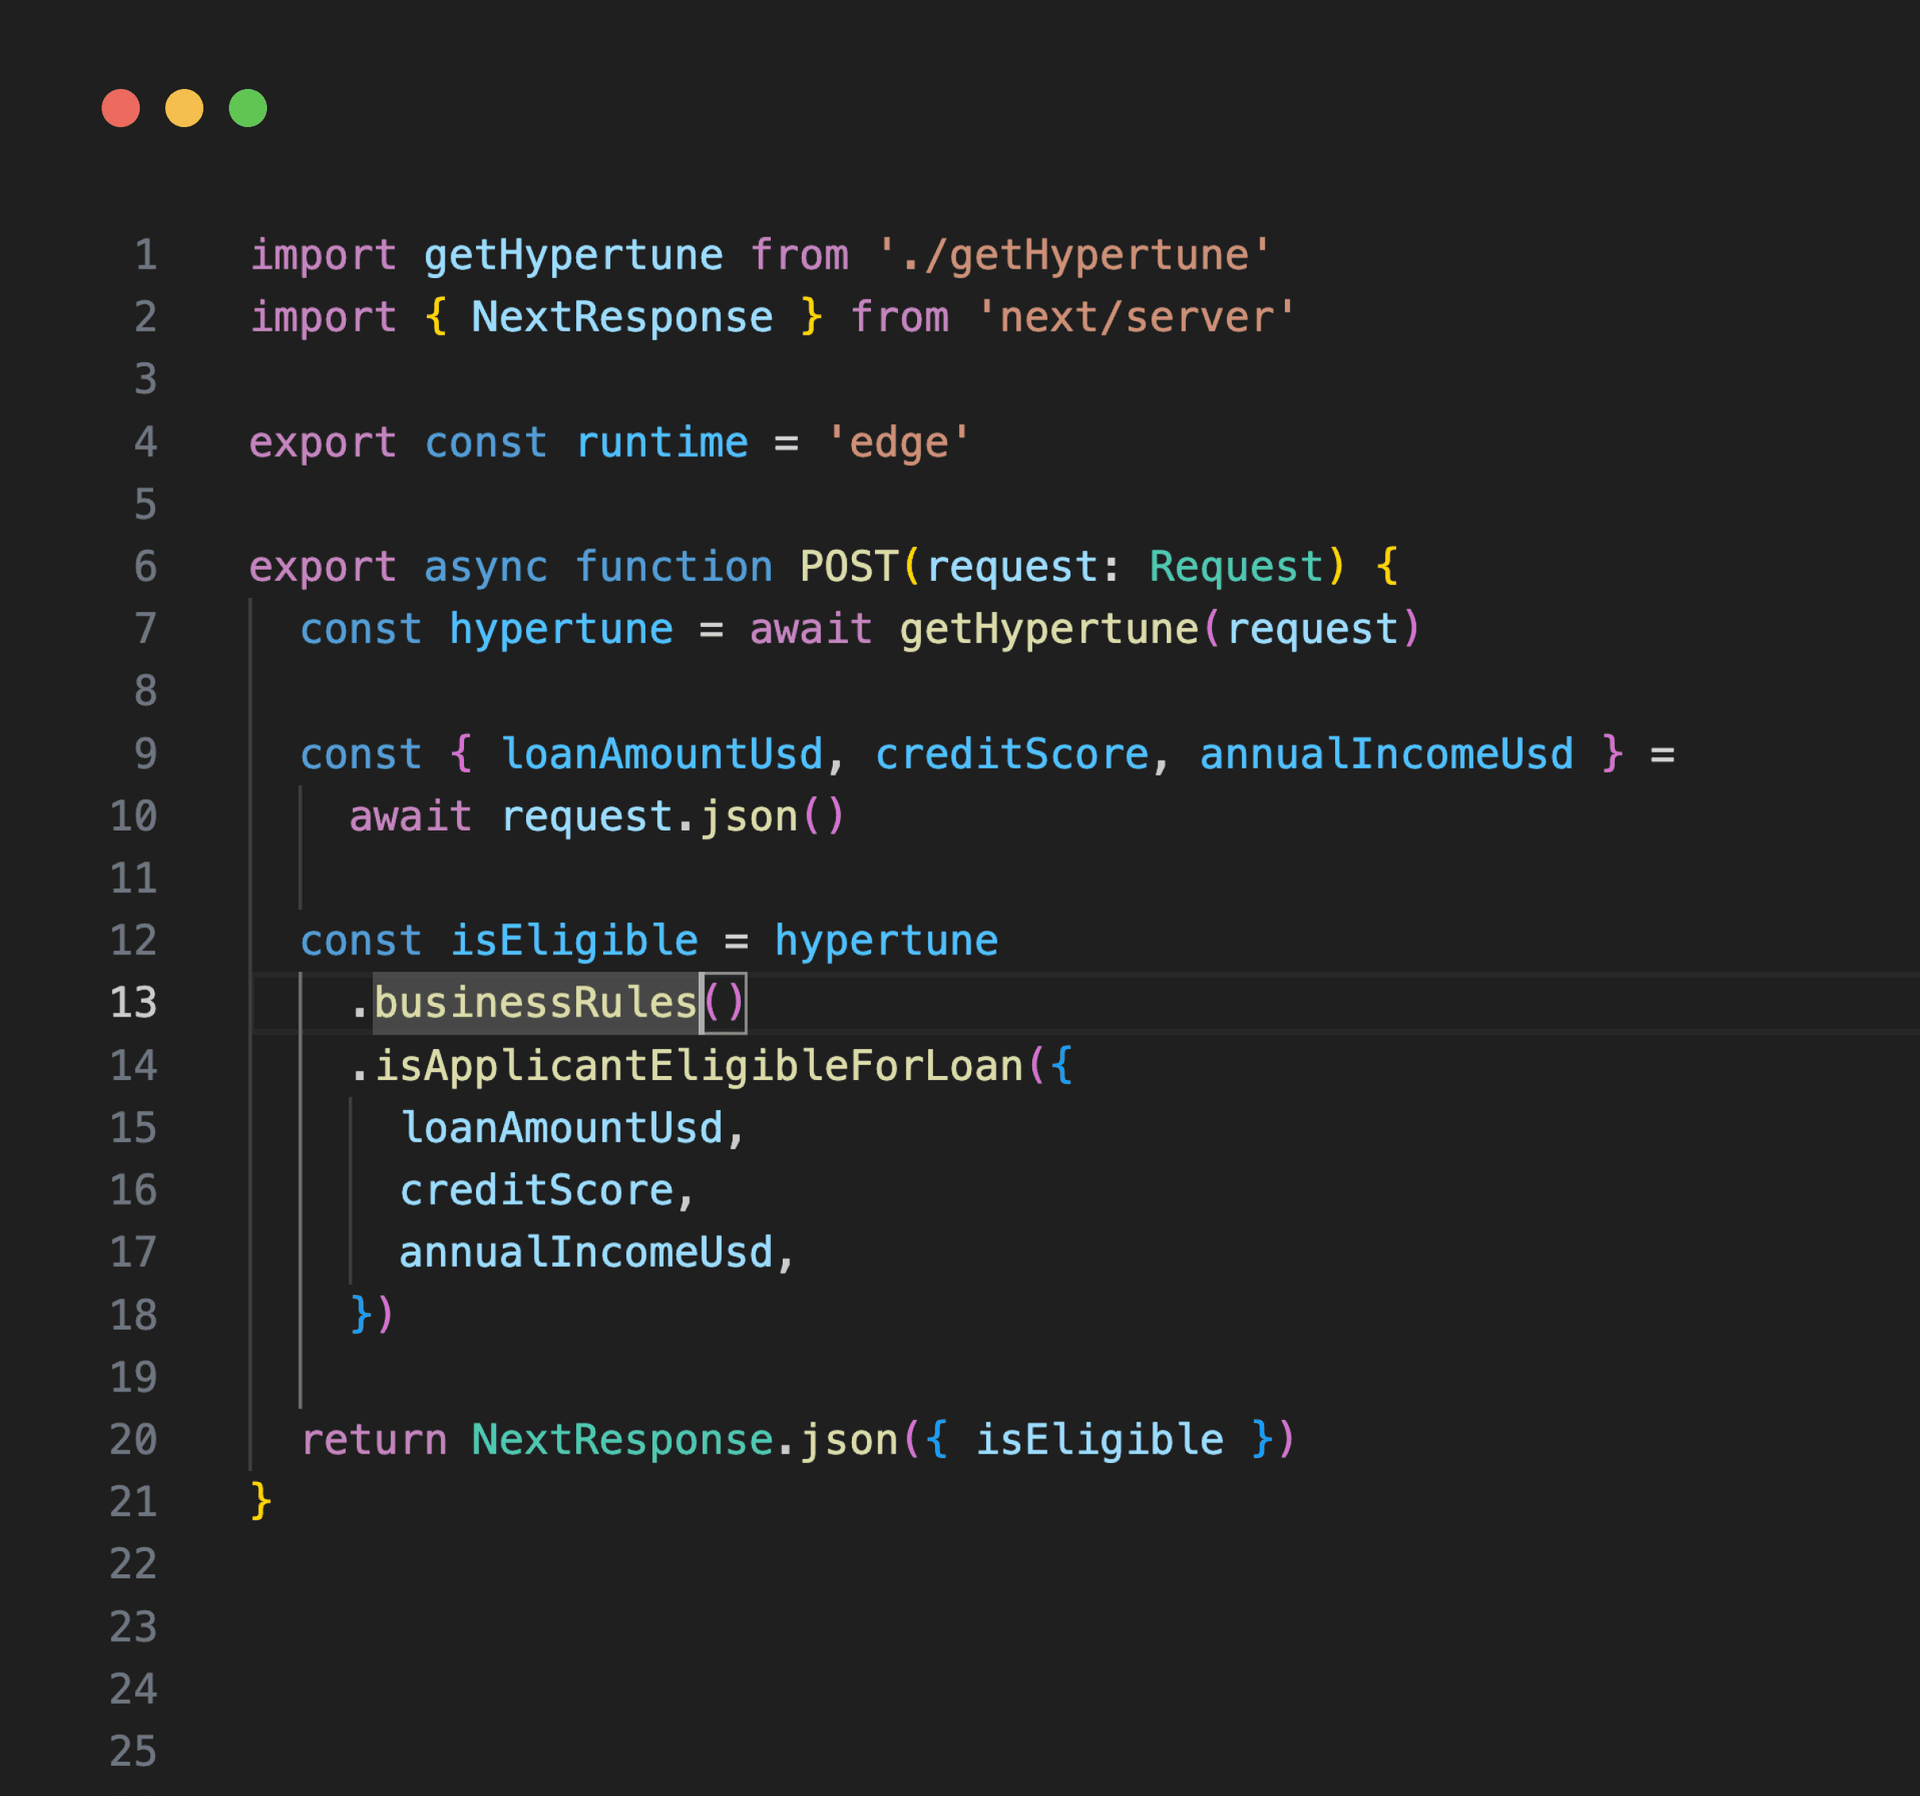Click the creditScore destructured variable on line 9
The image size is (1920, 1796).
click(1011, 754)
